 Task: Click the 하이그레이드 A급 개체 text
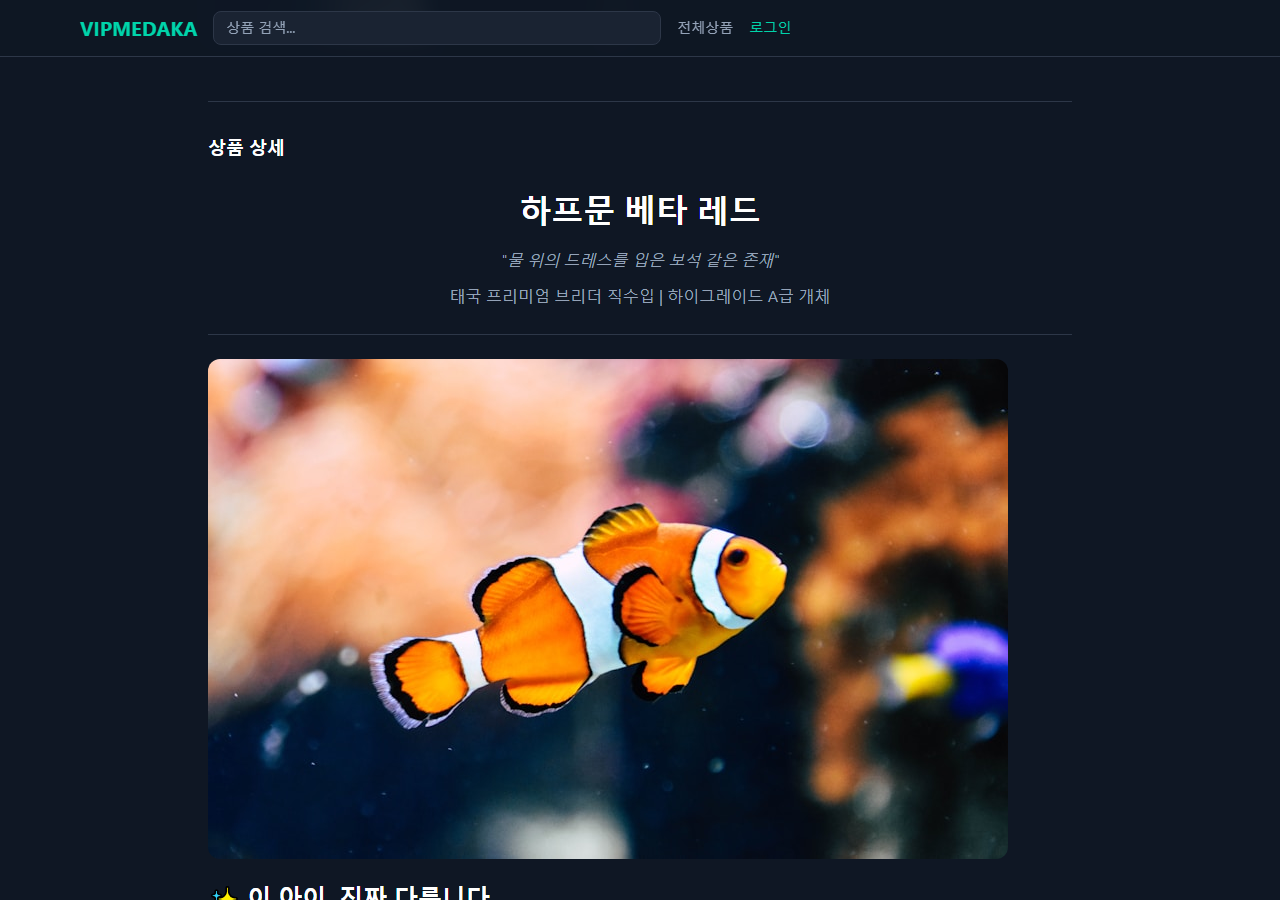[749, 296]
